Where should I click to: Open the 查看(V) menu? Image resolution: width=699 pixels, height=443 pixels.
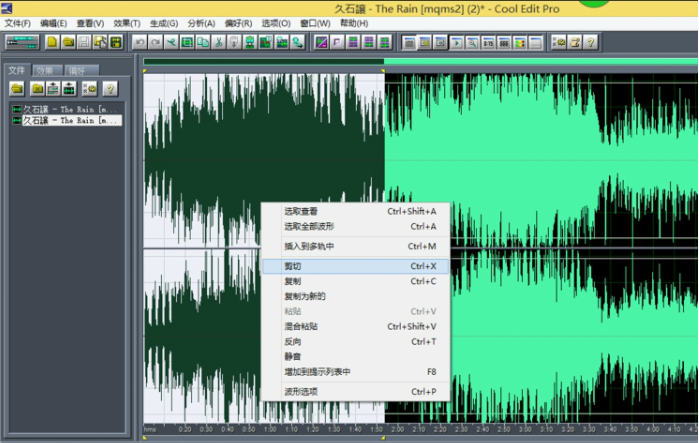pos(90,23)
